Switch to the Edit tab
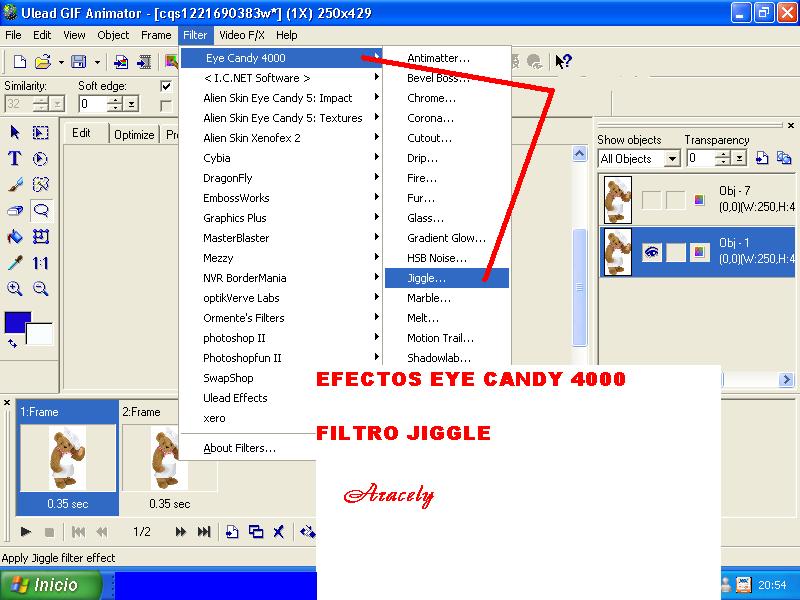Screen dimensions: 800x600 click(x=81, y=133)
